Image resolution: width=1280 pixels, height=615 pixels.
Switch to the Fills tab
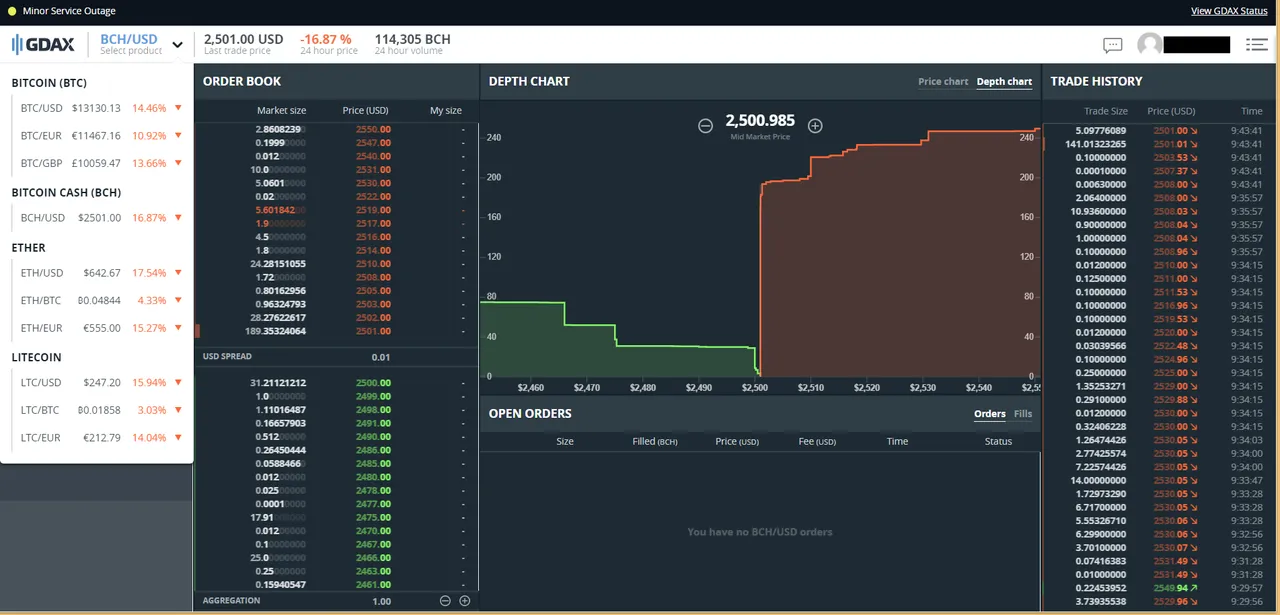1022,414
